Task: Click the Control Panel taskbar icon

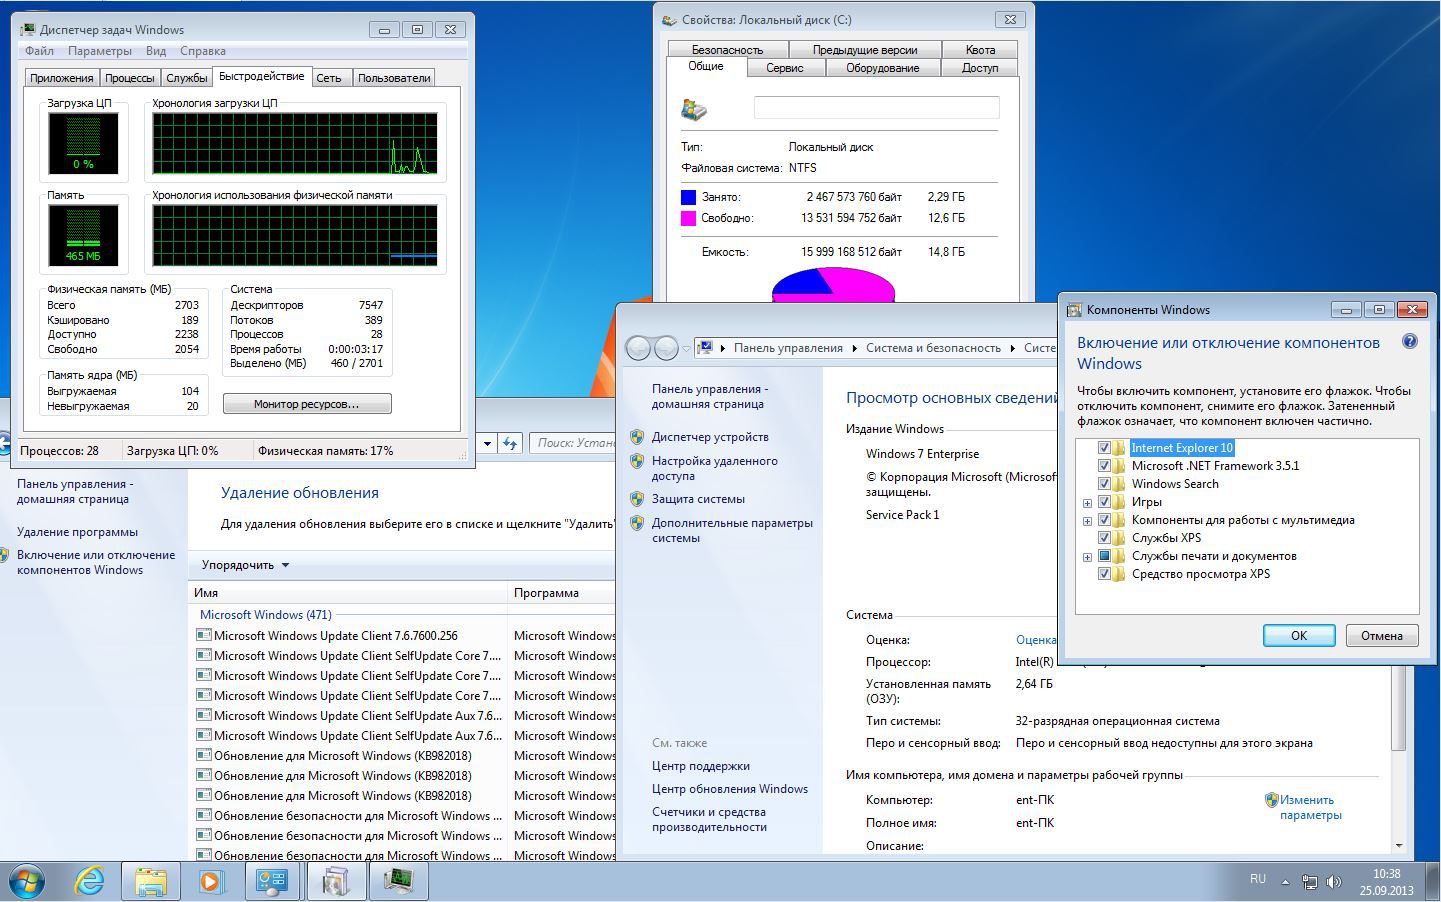Action: pos(272,881)
